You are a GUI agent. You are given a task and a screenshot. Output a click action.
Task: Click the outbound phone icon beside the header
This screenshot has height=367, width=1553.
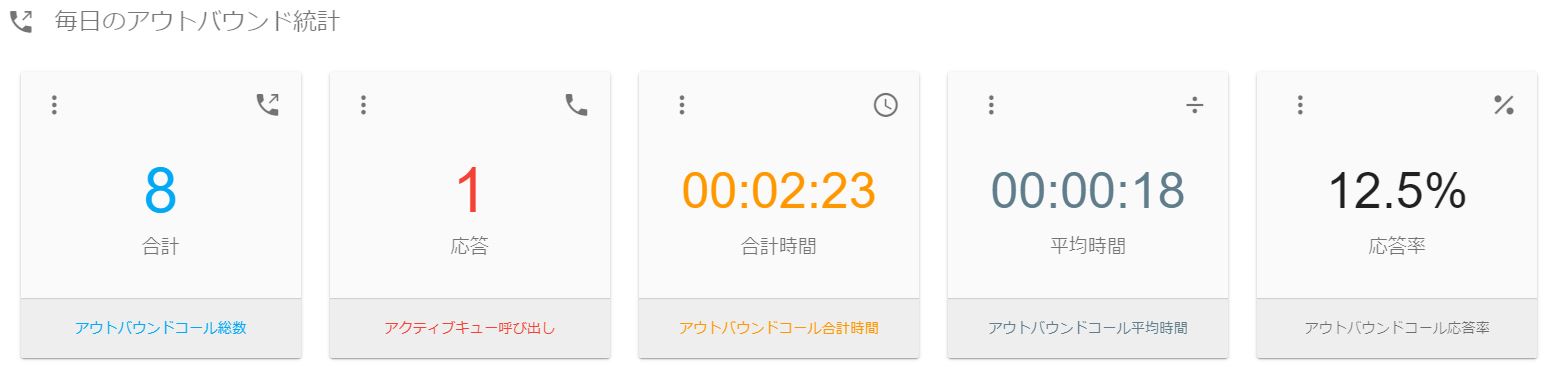point(21,21)
